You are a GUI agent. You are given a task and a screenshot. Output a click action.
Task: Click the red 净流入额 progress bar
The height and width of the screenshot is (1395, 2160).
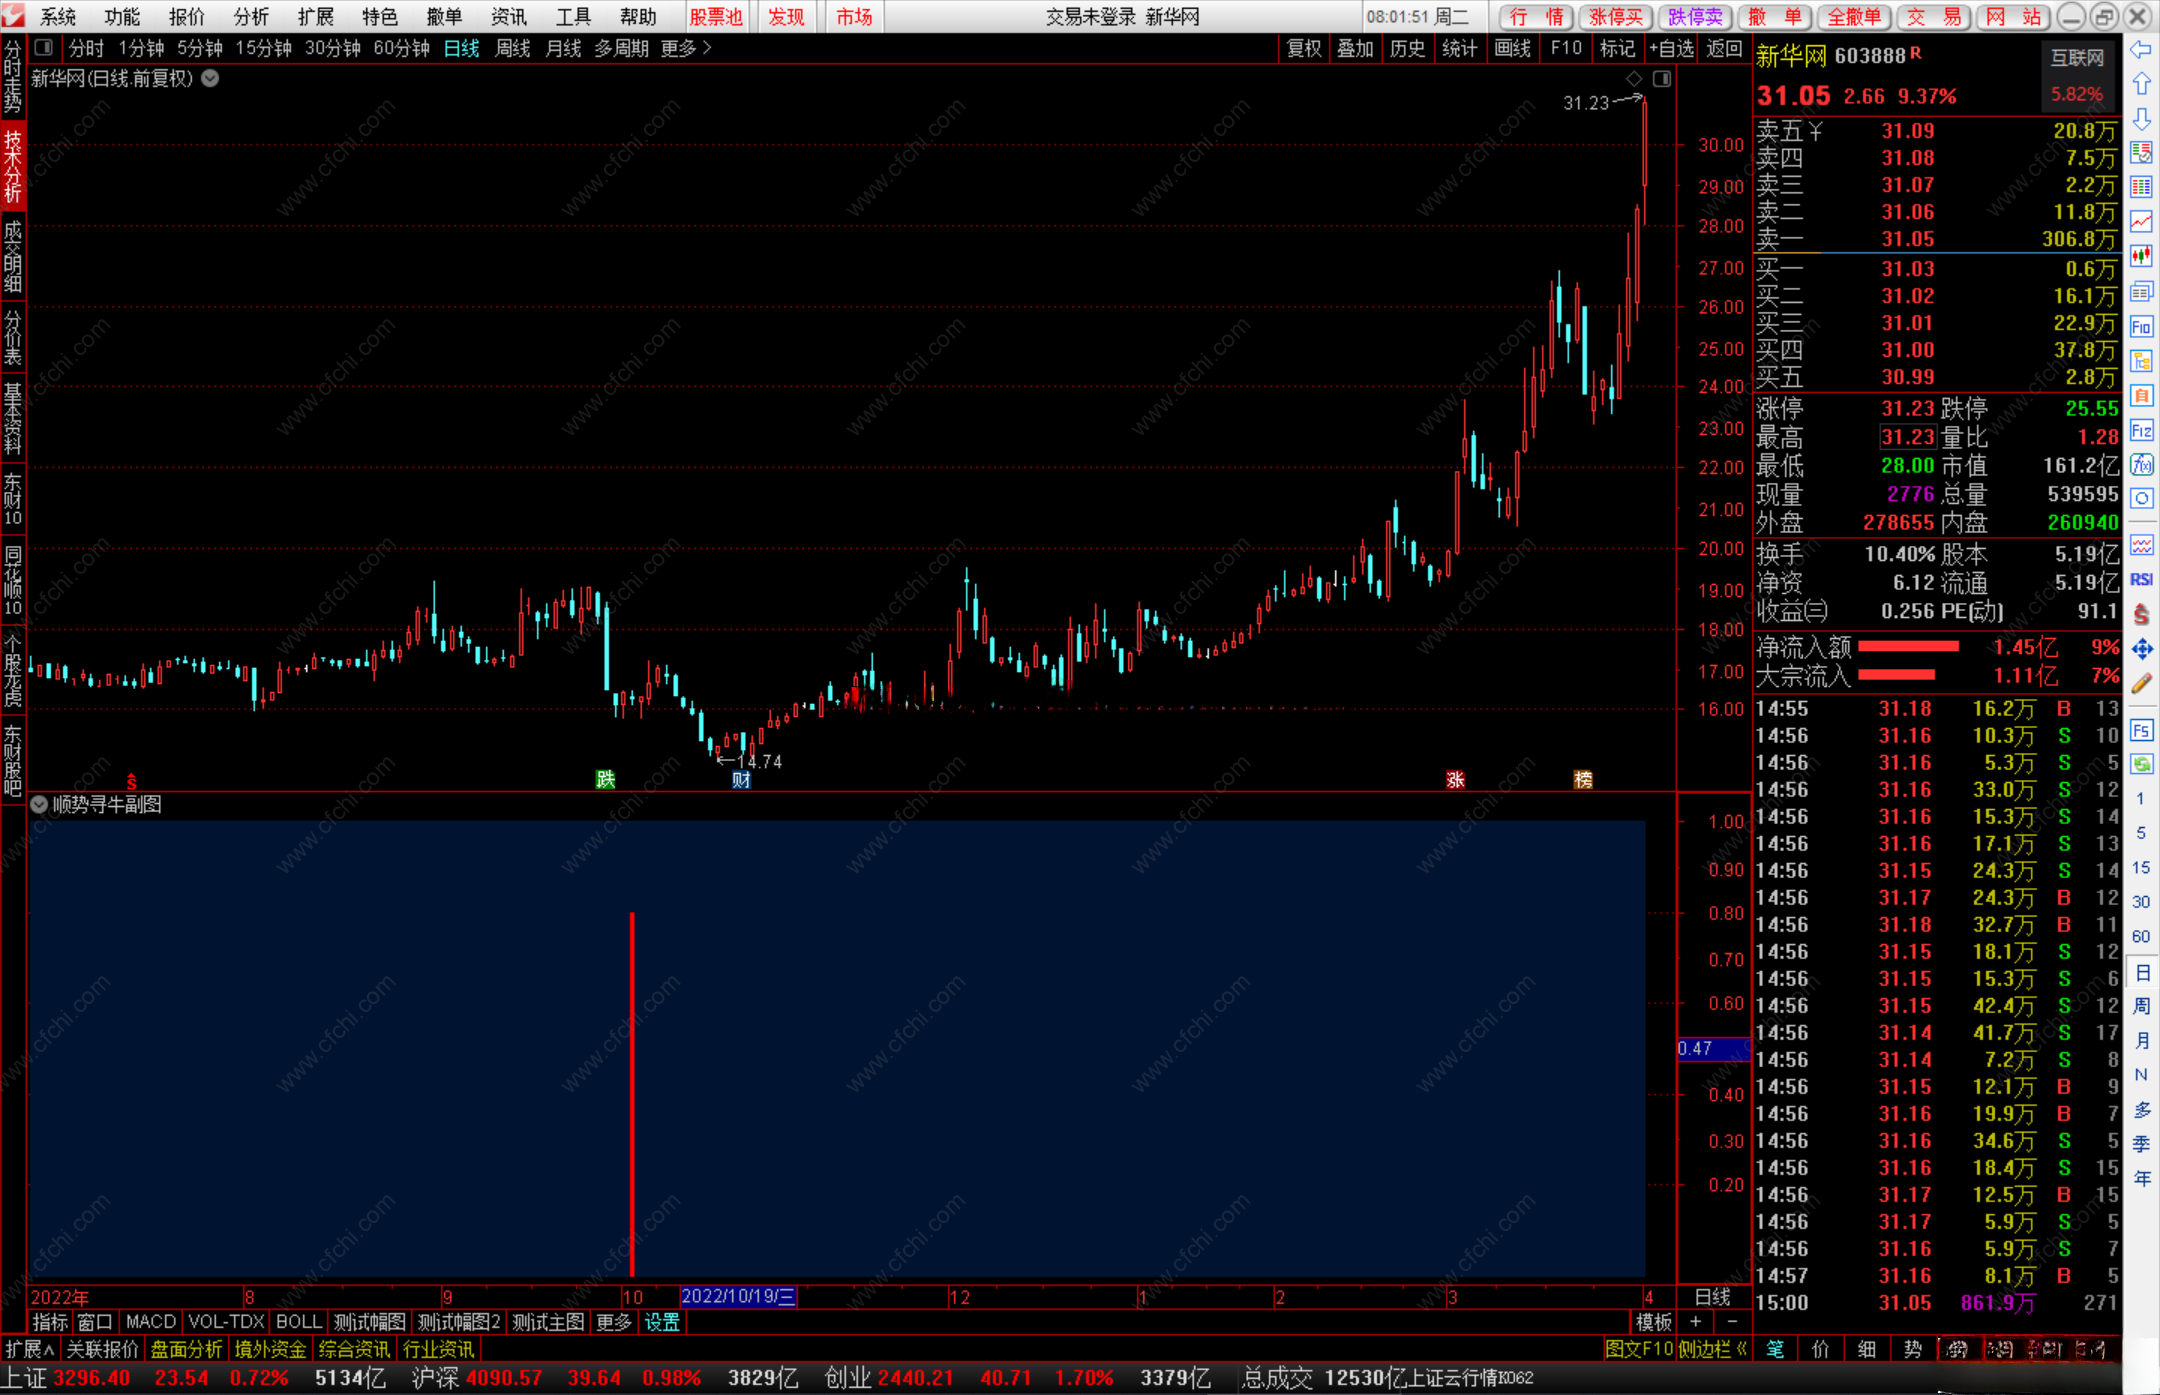(x=1908, y=647)
